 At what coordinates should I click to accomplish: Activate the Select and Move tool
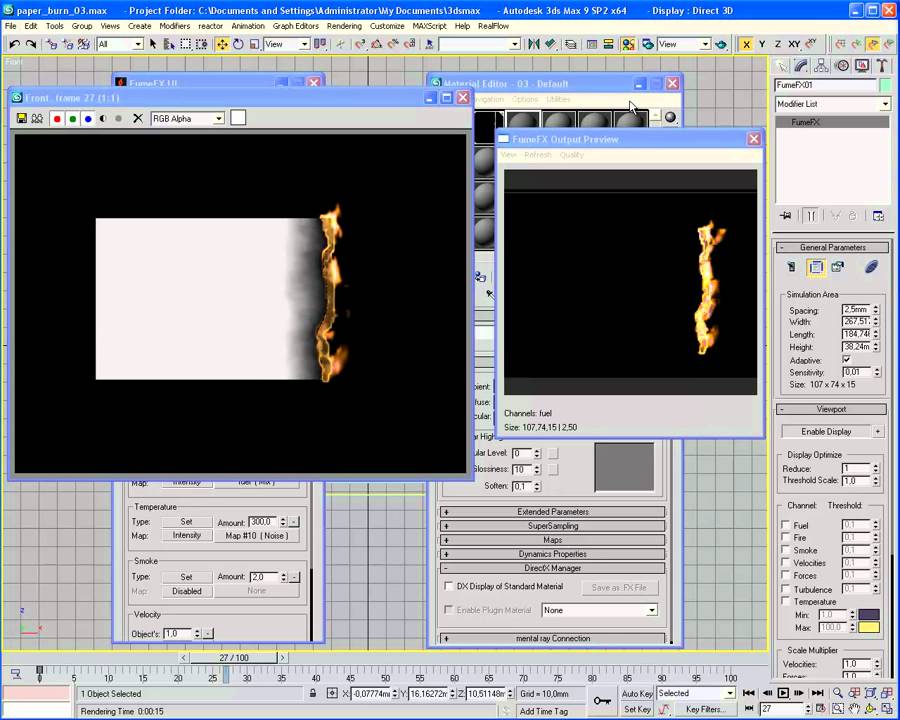[x=222, y=44]
